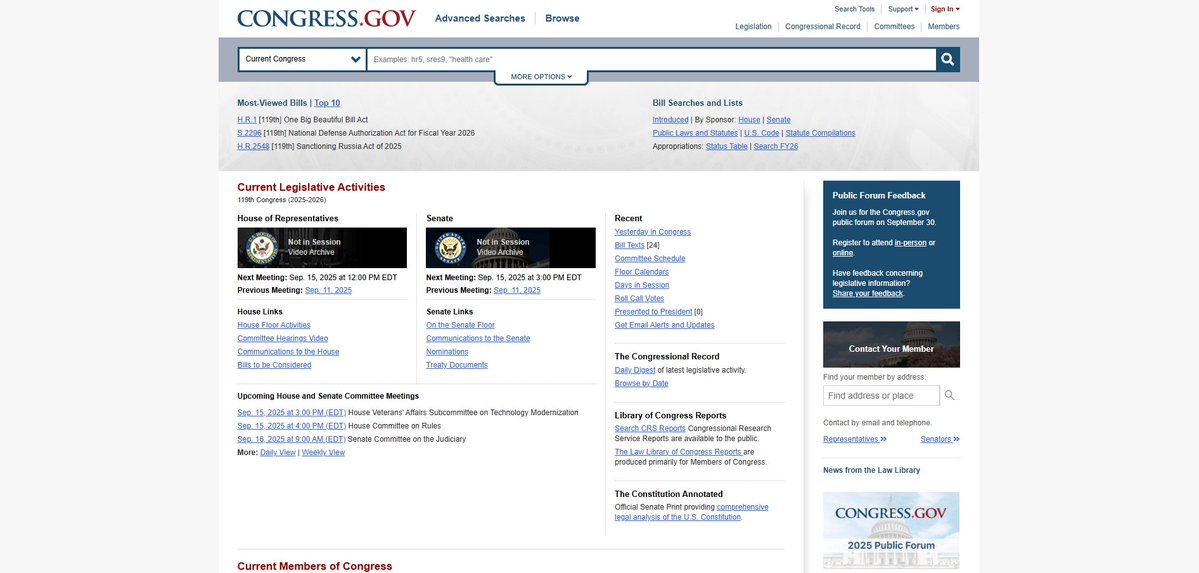
Task: Click into the main search field
Action: 651,59
